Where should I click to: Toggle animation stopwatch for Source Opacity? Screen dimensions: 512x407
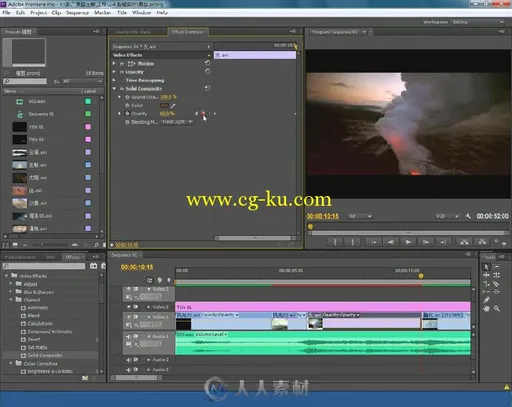(x=127, y=97)
